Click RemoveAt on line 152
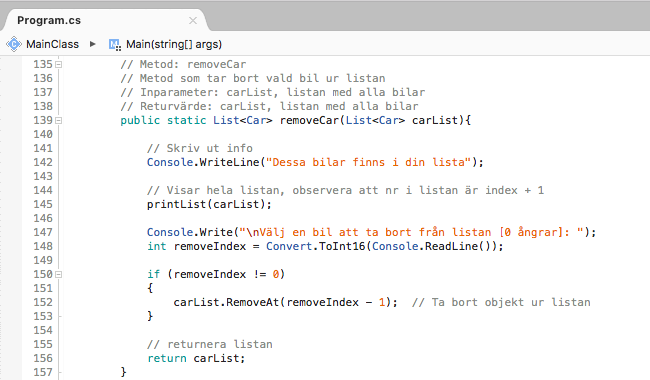The height and width of the screenshot is (380, 650). [x=252, y=302]
